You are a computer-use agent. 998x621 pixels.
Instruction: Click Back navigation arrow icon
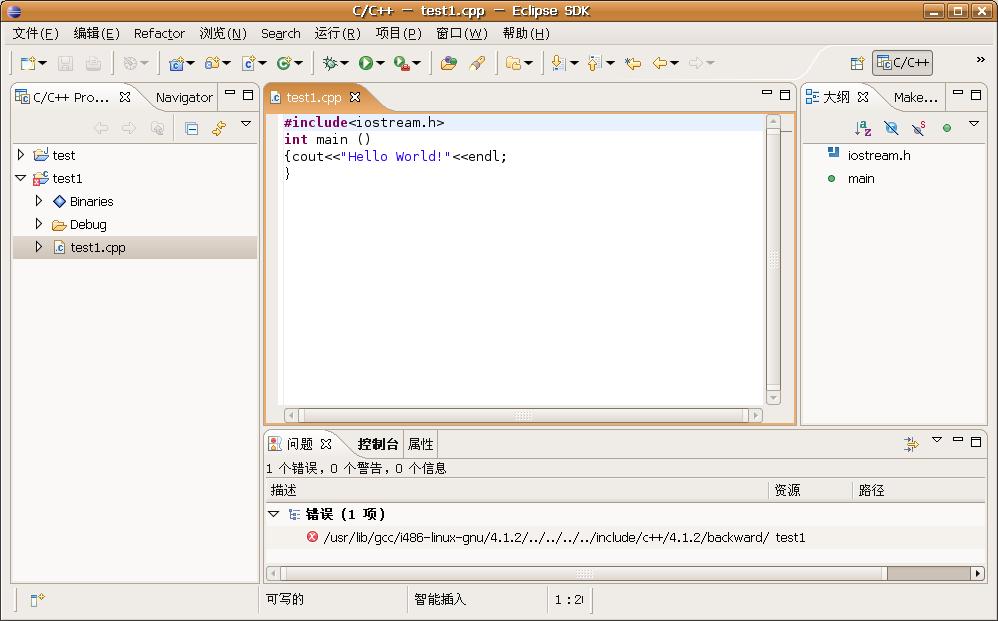click(660, 63)
